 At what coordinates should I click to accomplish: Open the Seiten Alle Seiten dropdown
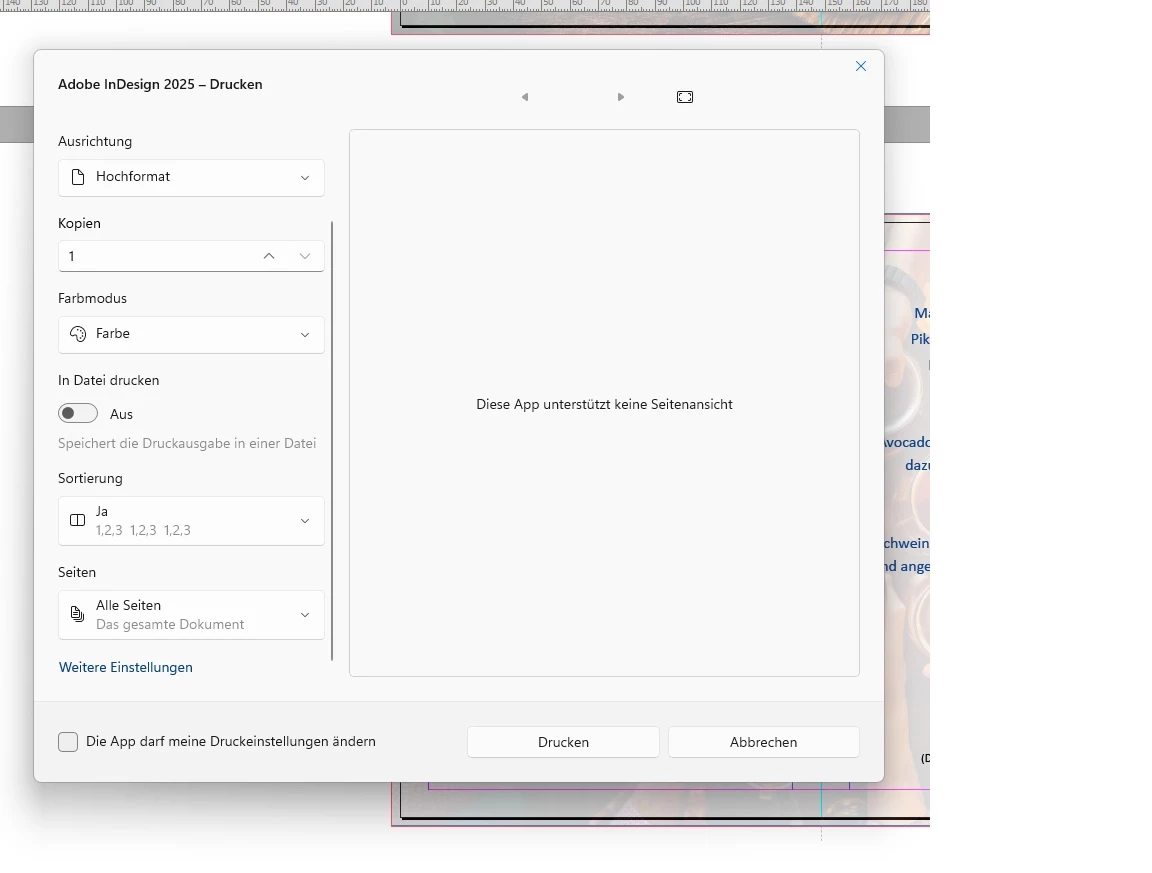point(191,614)
